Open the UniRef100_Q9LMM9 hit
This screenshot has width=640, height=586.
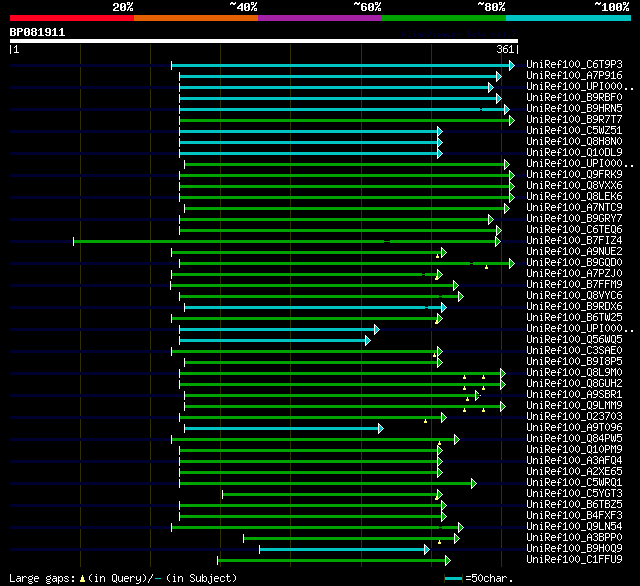574,406
